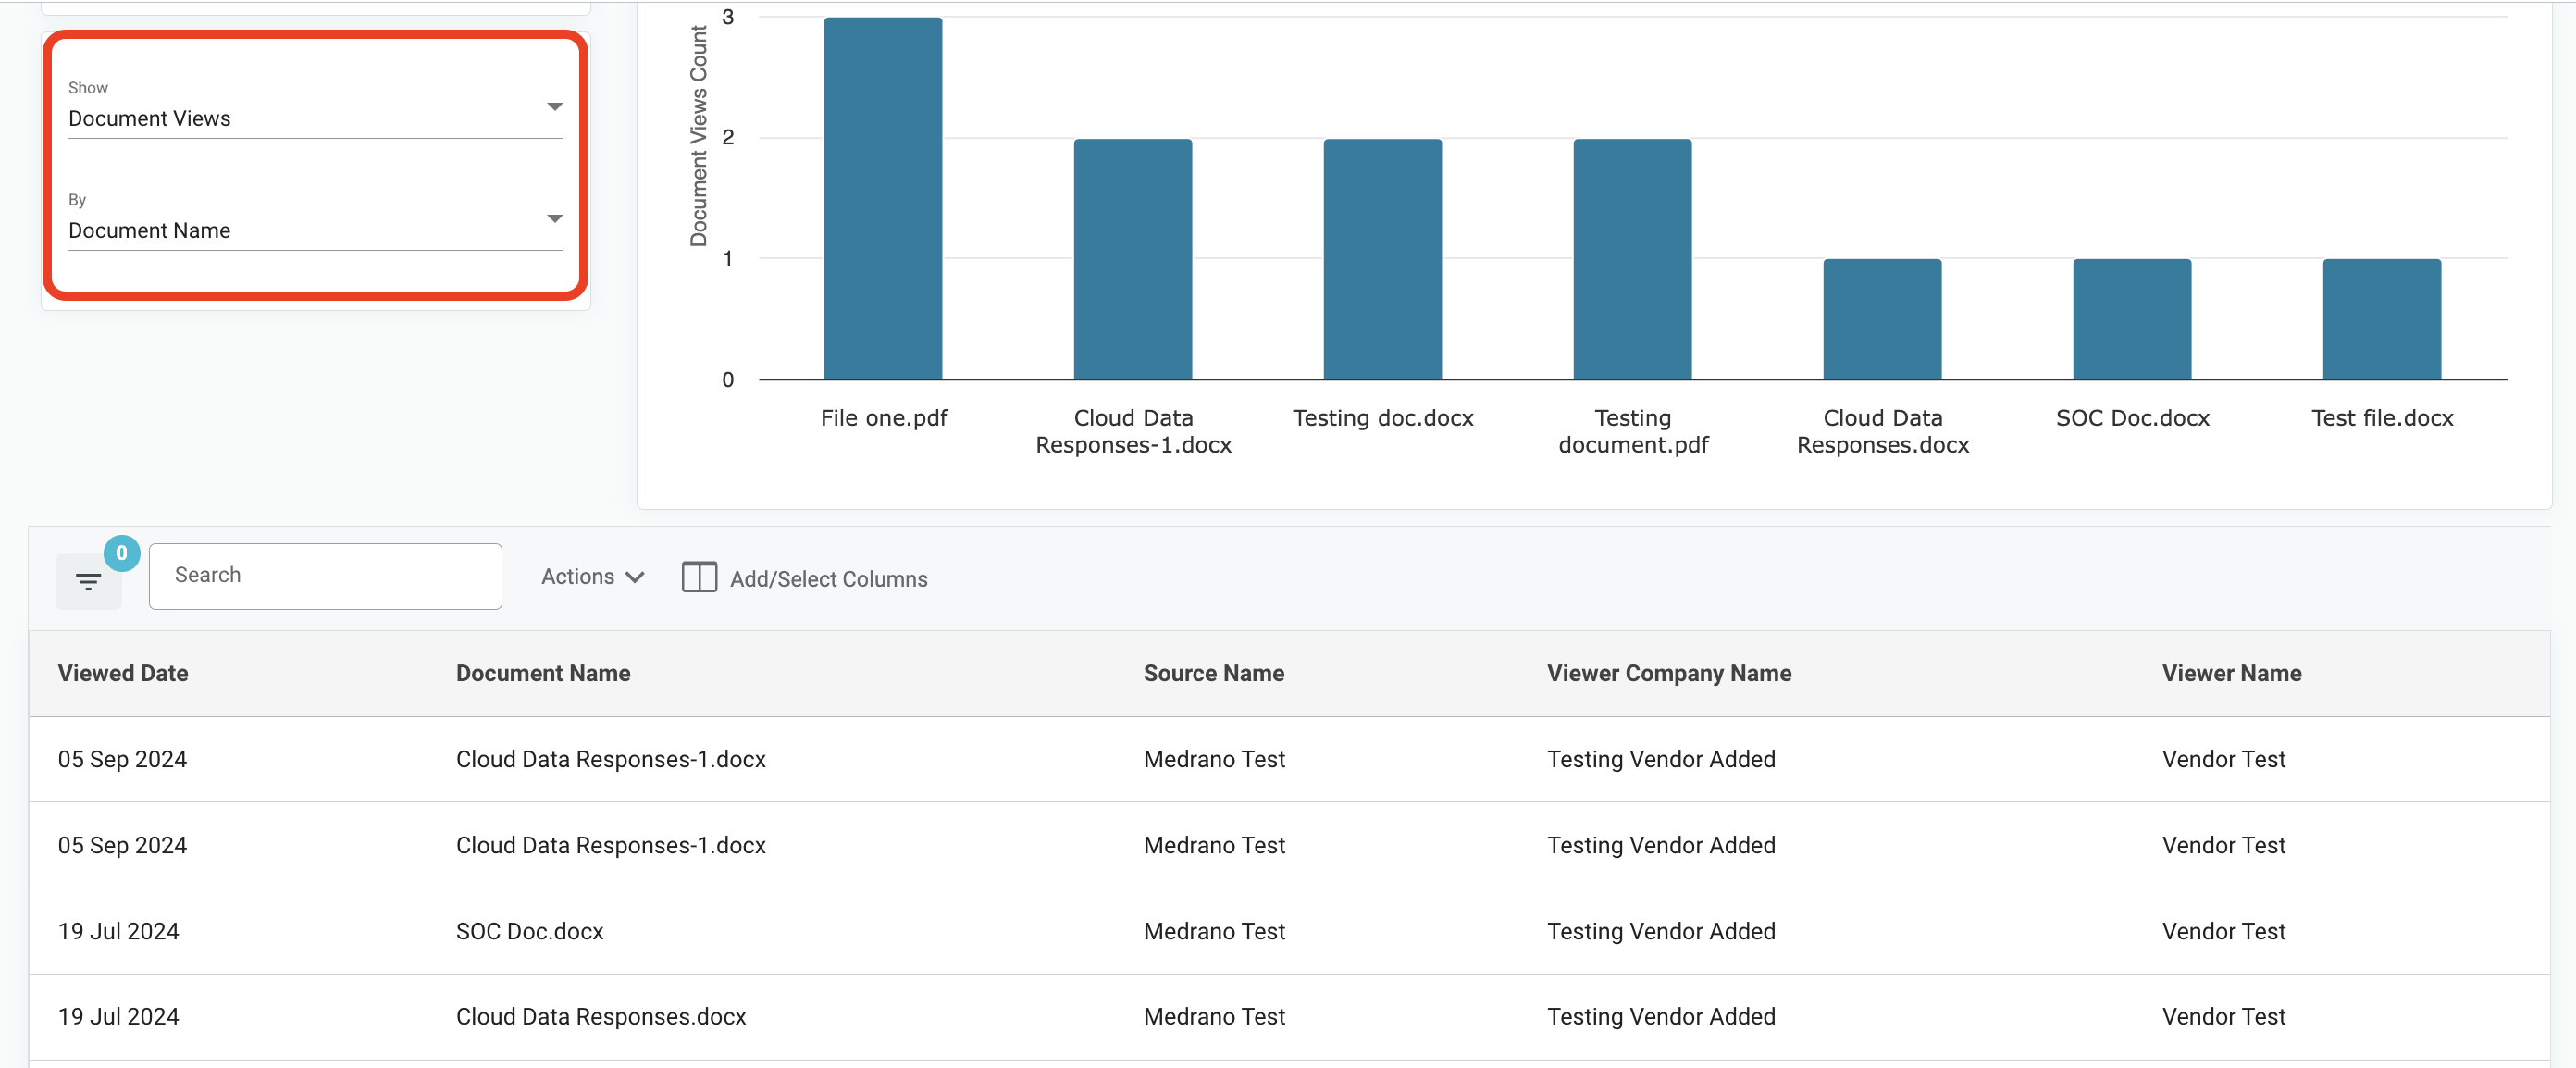Click the filter count badge showing 0
2576x1068 pixels.
[x=121, y=553]
